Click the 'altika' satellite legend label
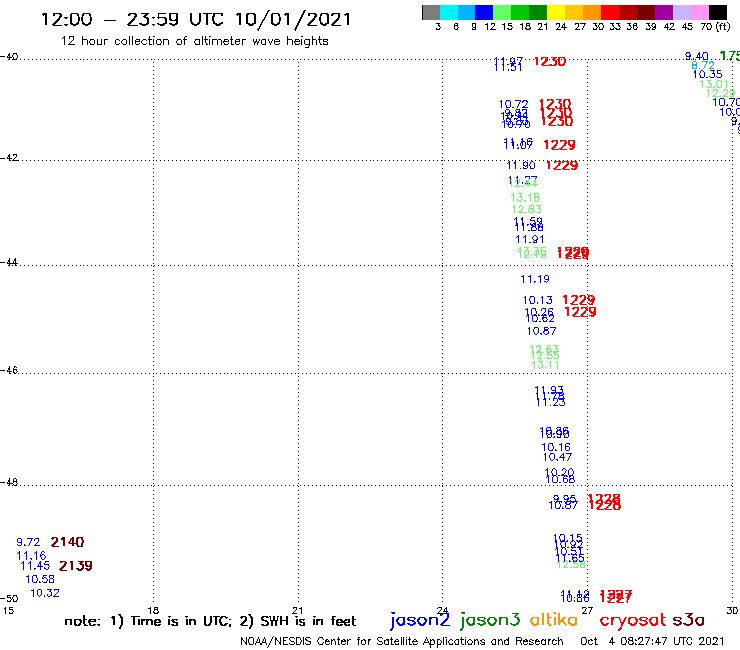The width and height of the screenshot is (740, 650). 553,619
